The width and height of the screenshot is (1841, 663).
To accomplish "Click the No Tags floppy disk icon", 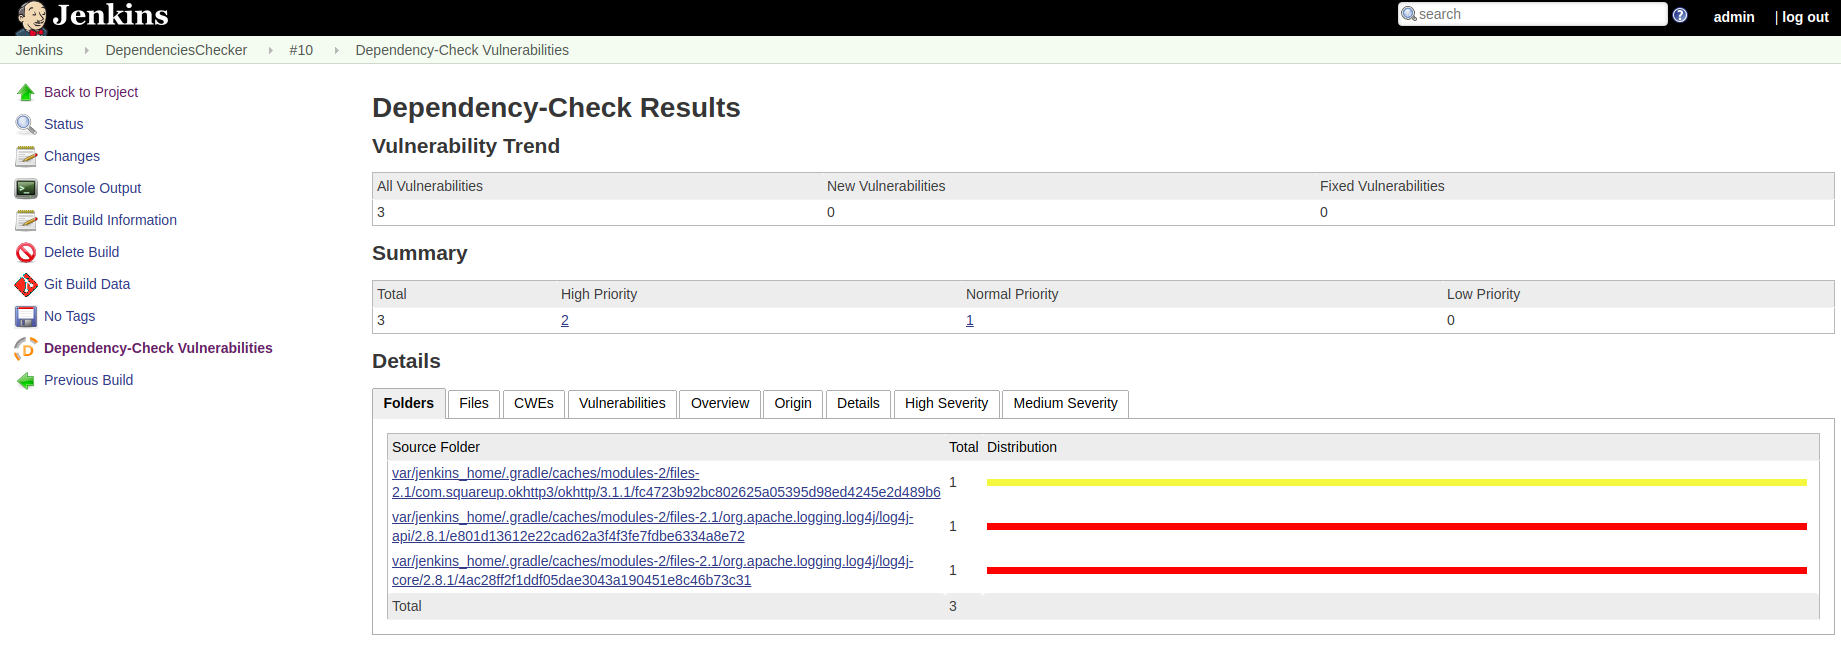I will point(26,317).
